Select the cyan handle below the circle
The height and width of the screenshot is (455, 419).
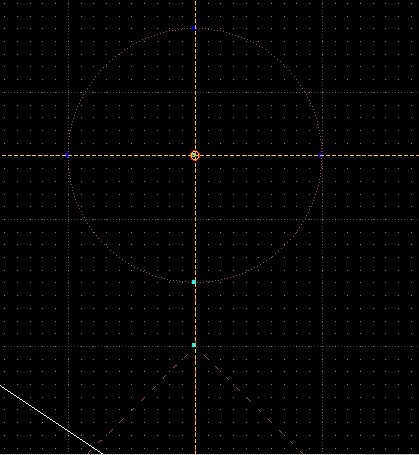pyautogui.click(x=194, y=345)
